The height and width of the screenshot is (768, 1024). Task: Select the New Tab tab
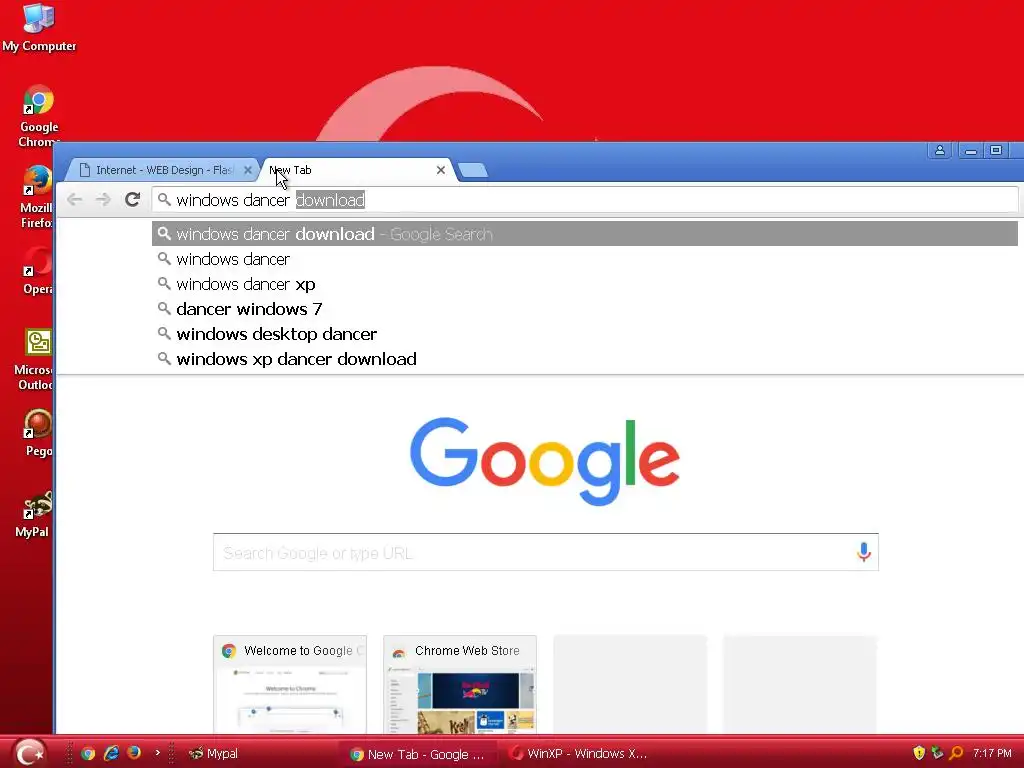tap(356, 170)
